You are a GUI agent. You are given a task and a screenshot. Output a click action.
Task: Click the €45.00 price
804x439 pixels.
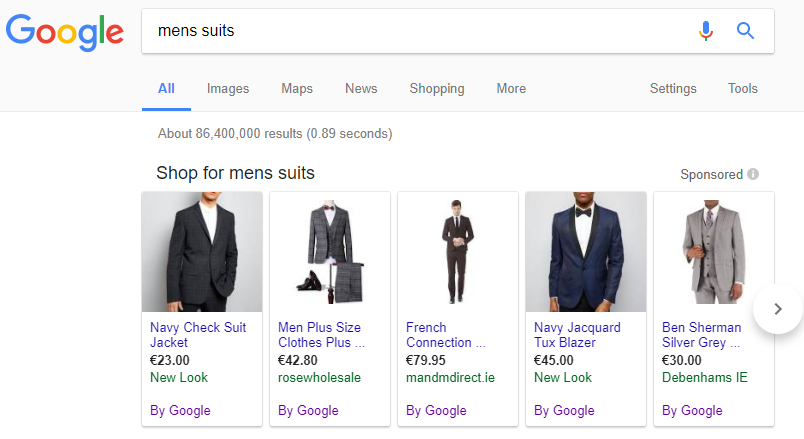pyautogui.click(x=554, y=361)
